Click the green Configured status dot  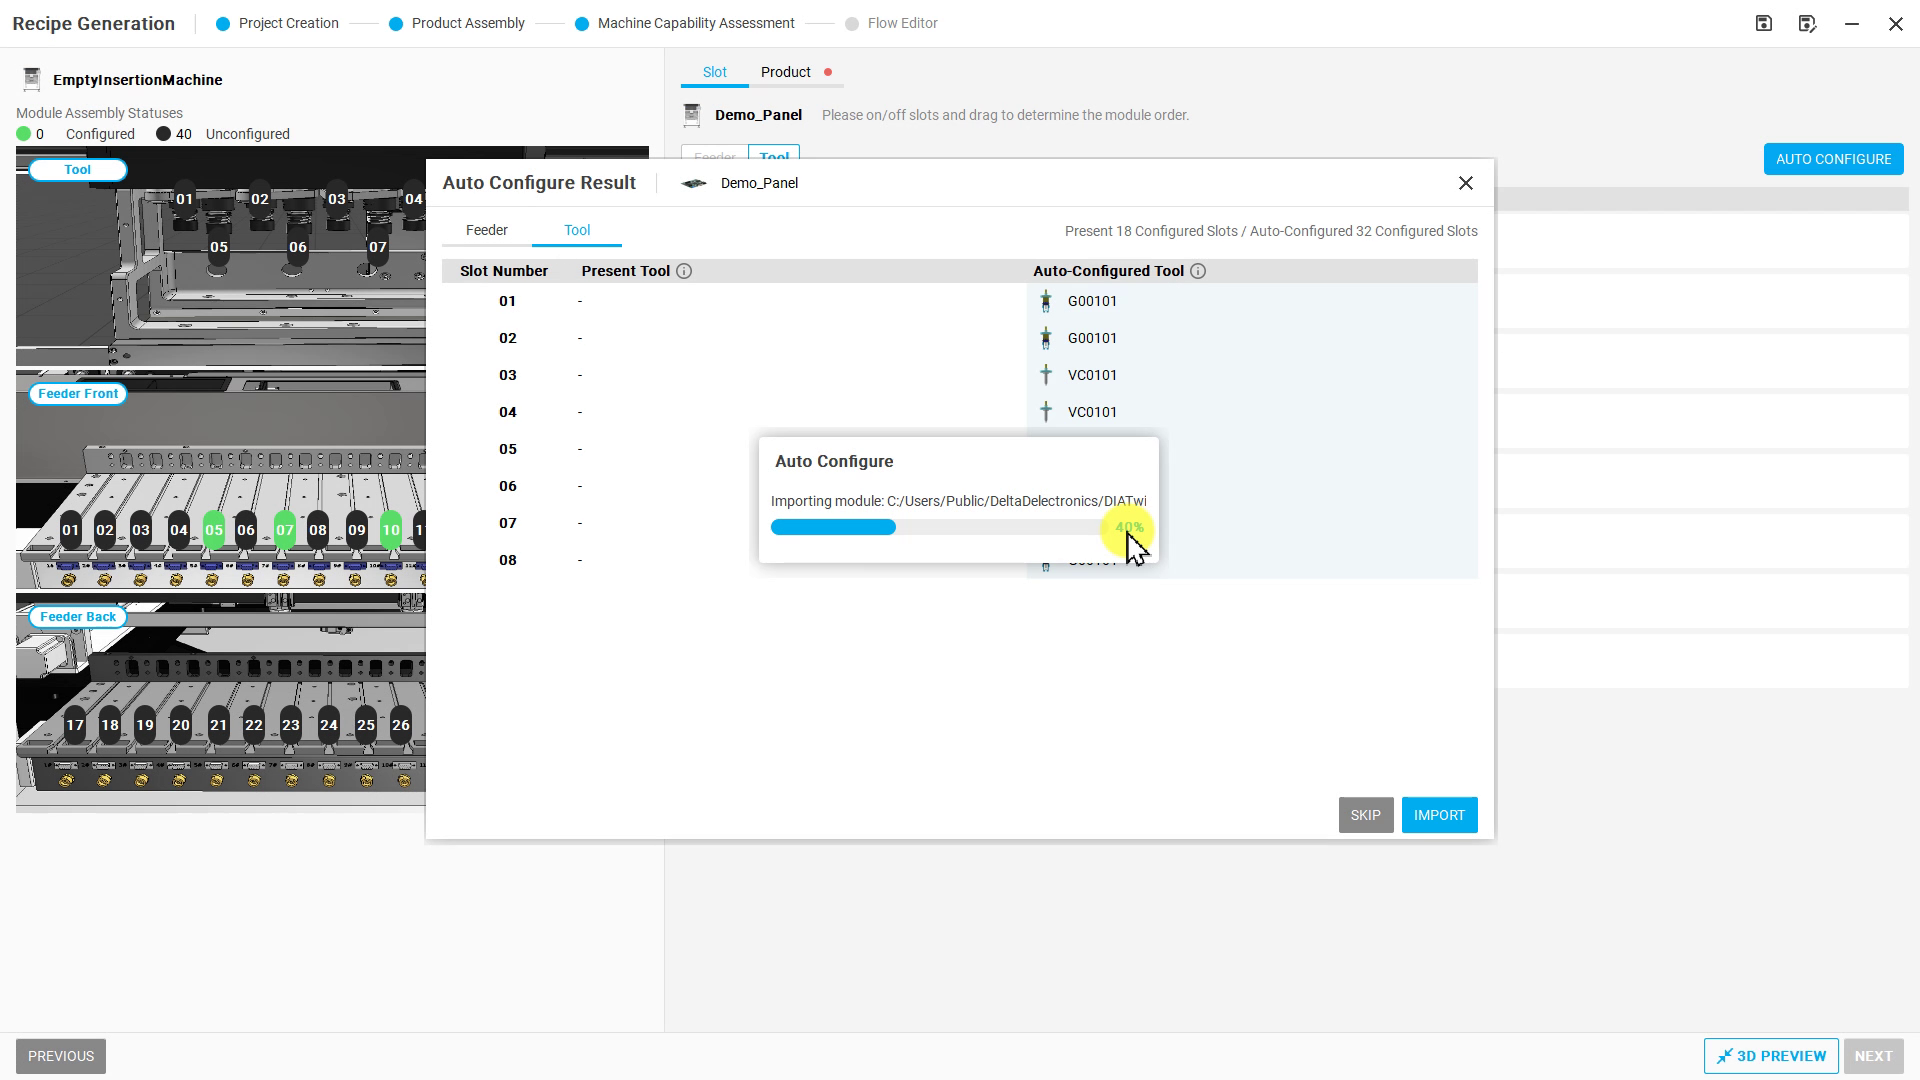point(24,134)
